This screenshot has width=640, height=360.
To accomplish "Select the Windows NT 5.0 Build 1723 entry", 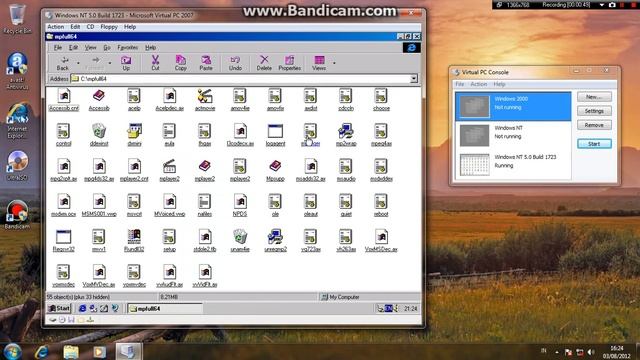I will tap(513, 164).
